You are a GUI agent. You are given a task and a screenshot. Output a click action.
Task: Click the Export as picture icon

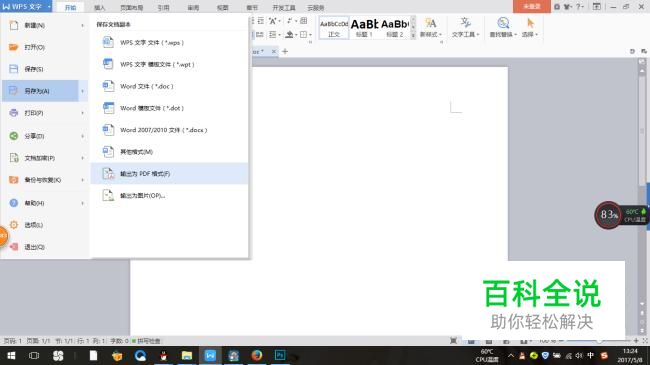[108, 195]
